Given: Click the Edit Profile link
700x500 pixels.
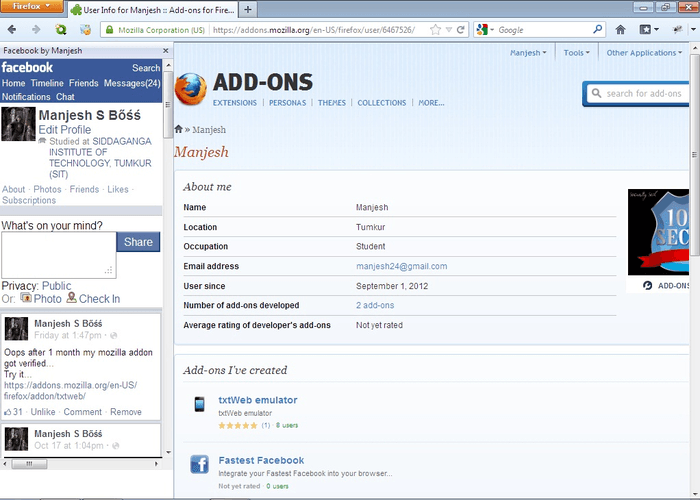Looking at the screenshot, I should (65, 129).
